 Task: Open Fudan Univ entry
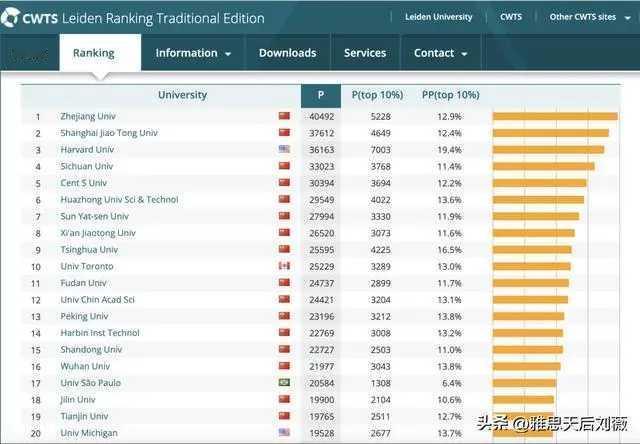(x=83, y=283)
